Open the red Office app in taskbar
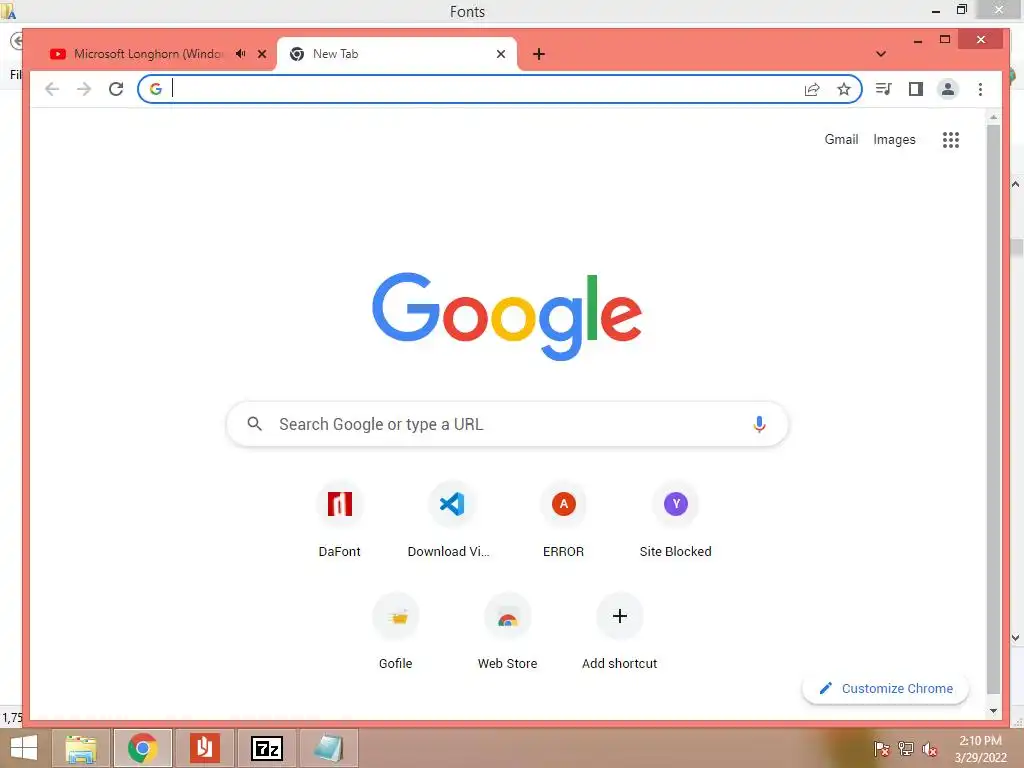 pos(204,748)
